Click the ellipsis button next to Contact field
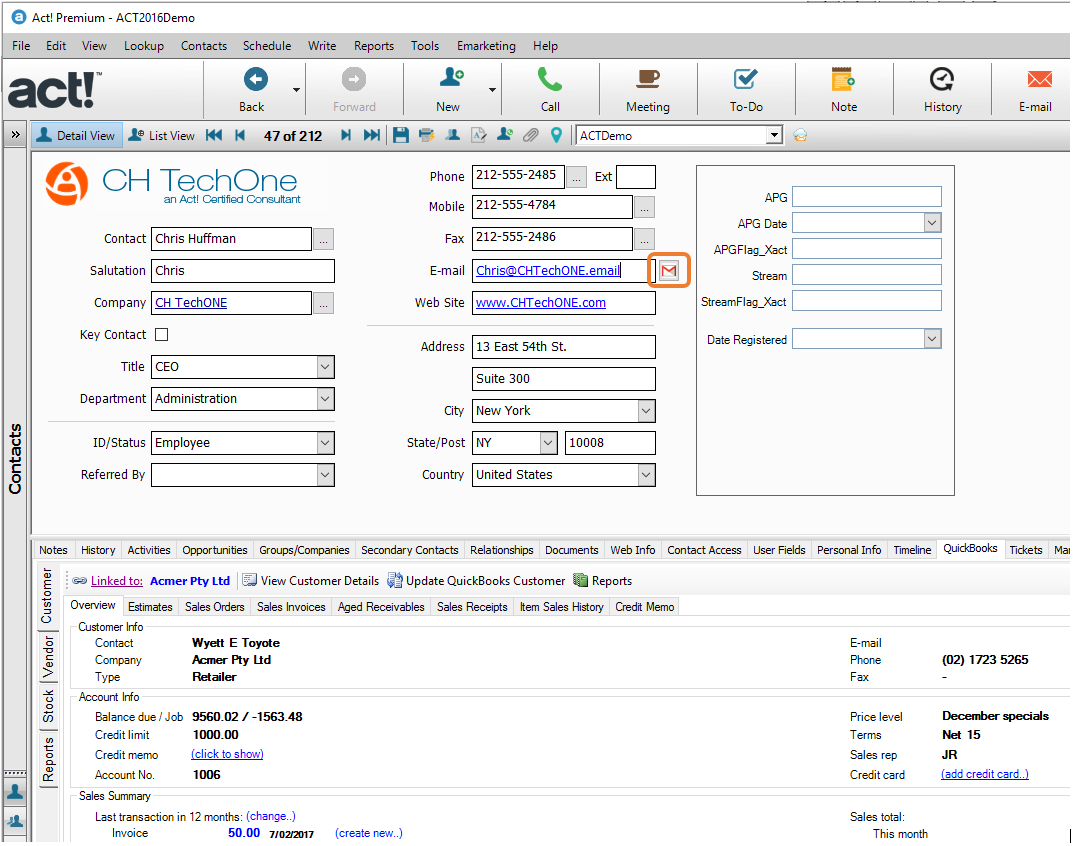Image resolution: width=1073 pixels, height=846 pixels. (x=324, y=240)
